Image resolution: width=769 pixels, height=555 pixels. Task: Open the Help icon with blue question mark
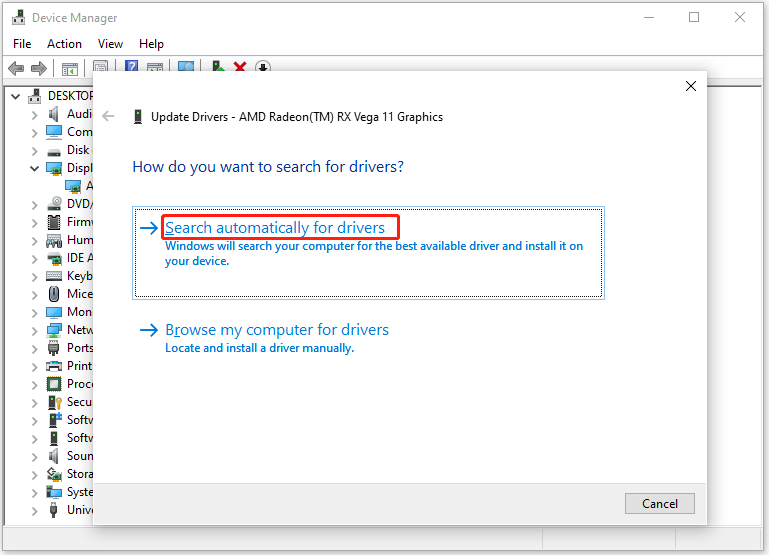point(131,66)
